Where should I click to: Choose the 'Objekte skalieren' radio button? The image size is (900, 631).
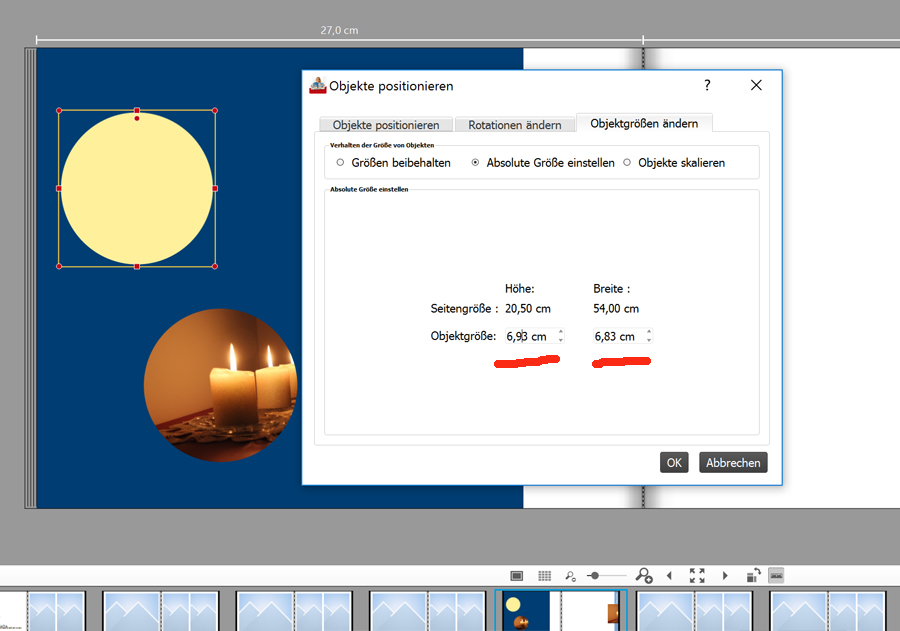(627, 162)
